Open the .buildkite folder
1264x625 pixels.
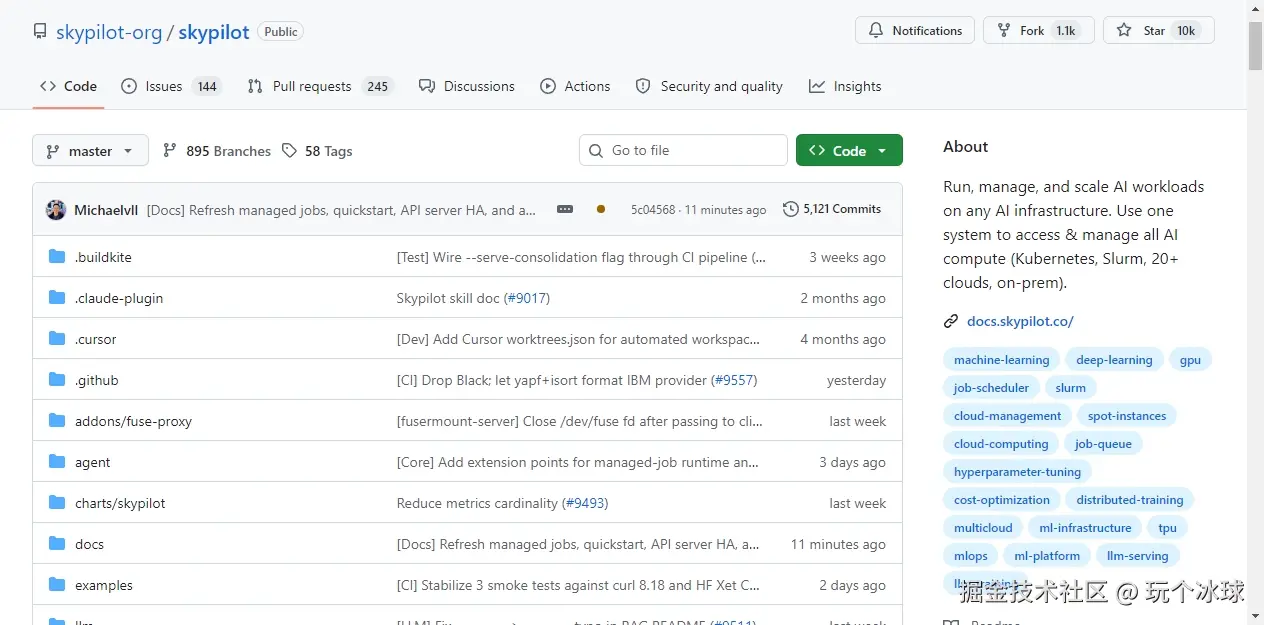pos(103,257)
